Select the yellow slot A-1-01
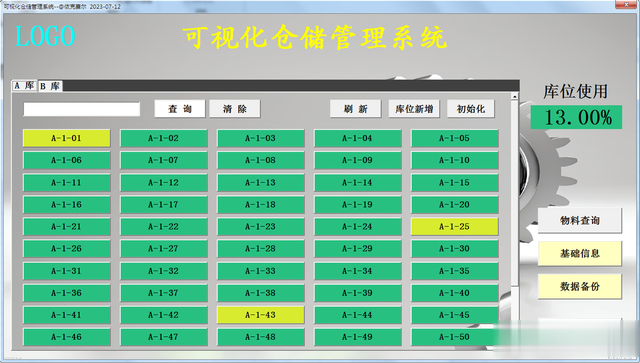Viewport: 640px width, 363px height. pos(67,138)
